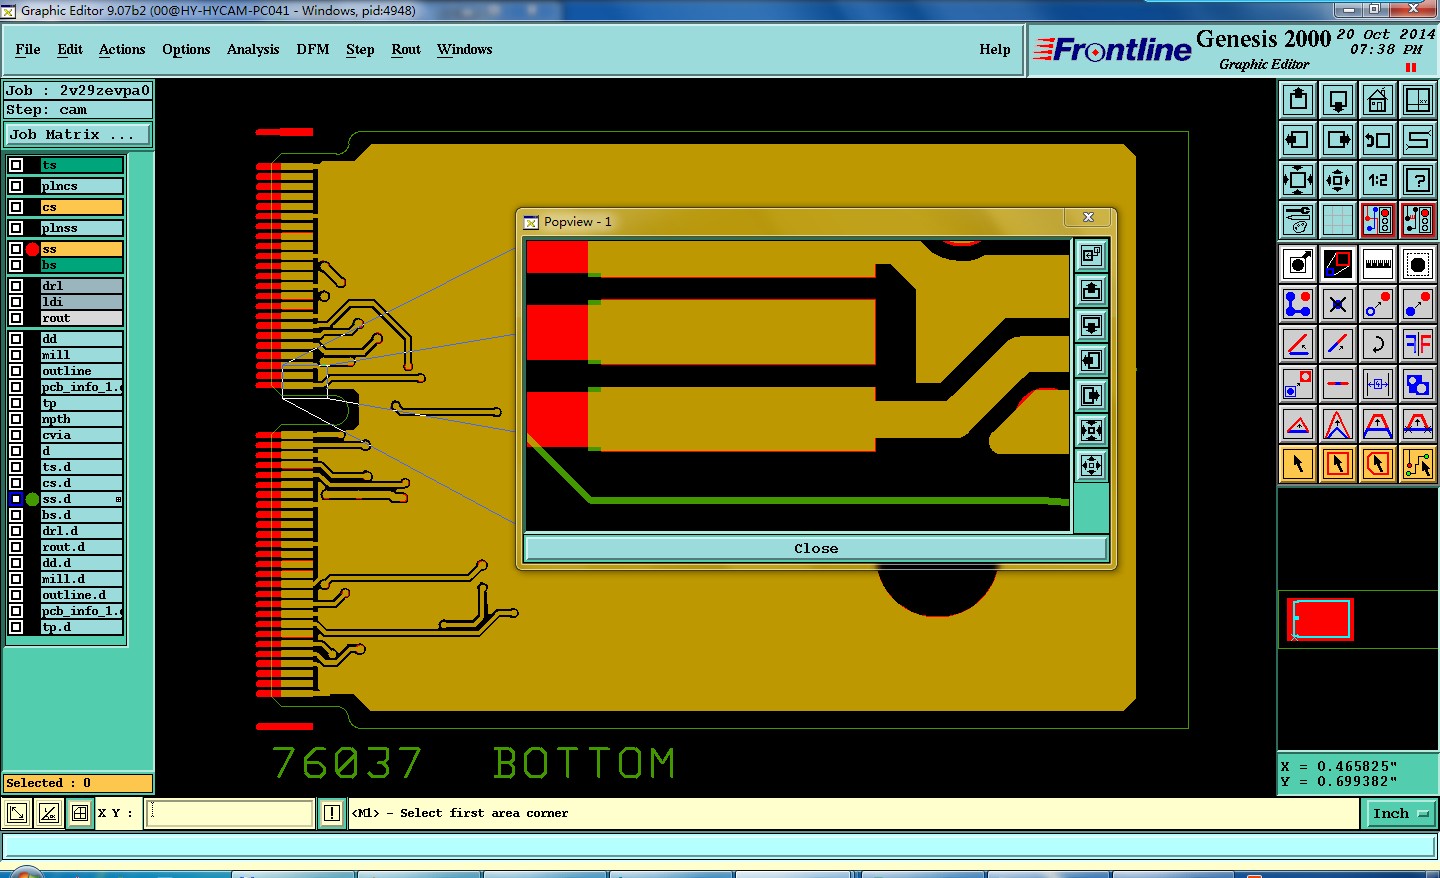
Task: Click the Popview pan down icon
Action: coord(1091,326)
